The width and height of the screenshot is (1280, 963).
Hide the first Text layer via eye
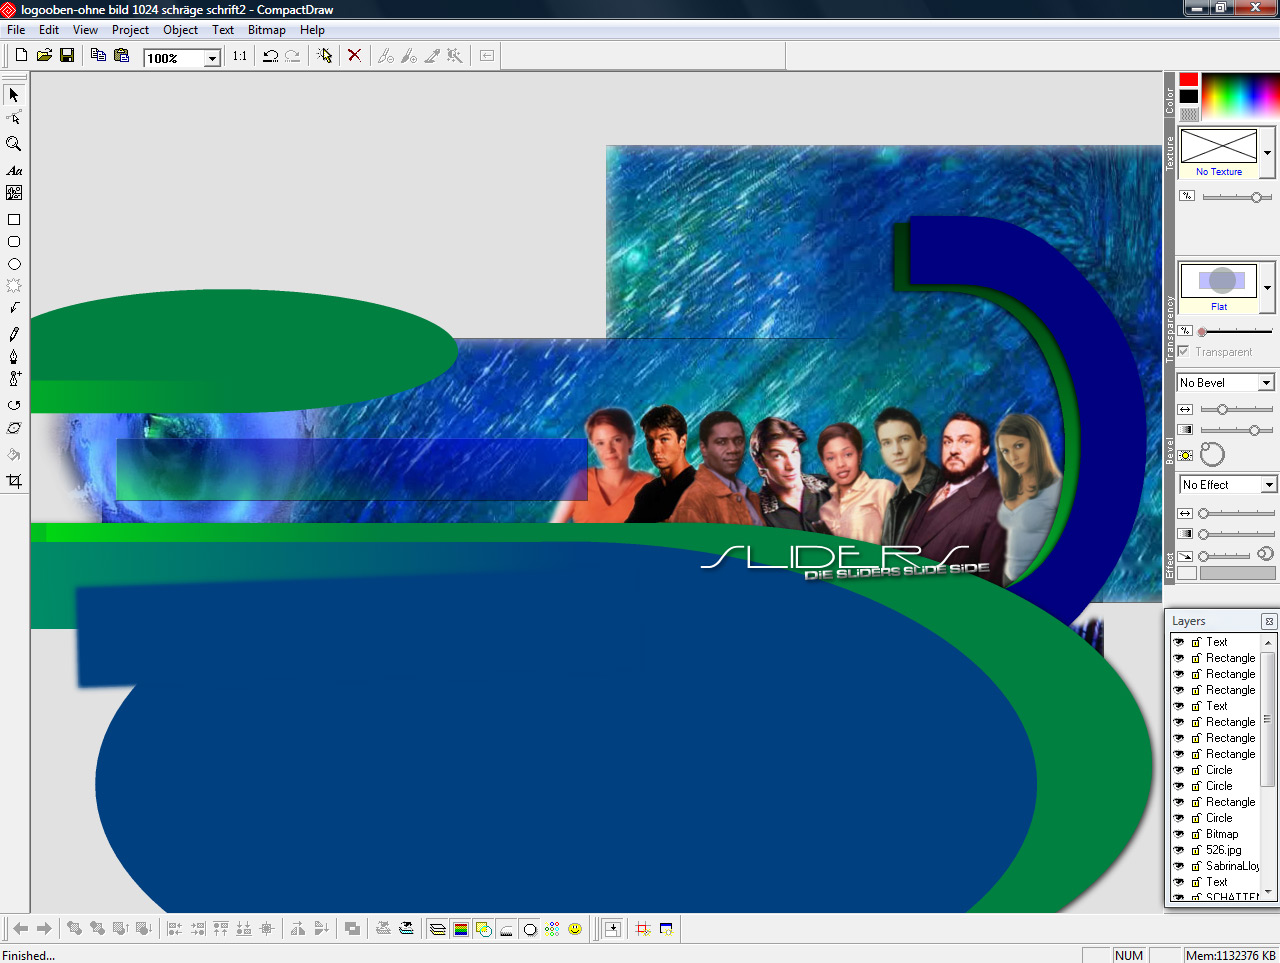pos(1179,642)
